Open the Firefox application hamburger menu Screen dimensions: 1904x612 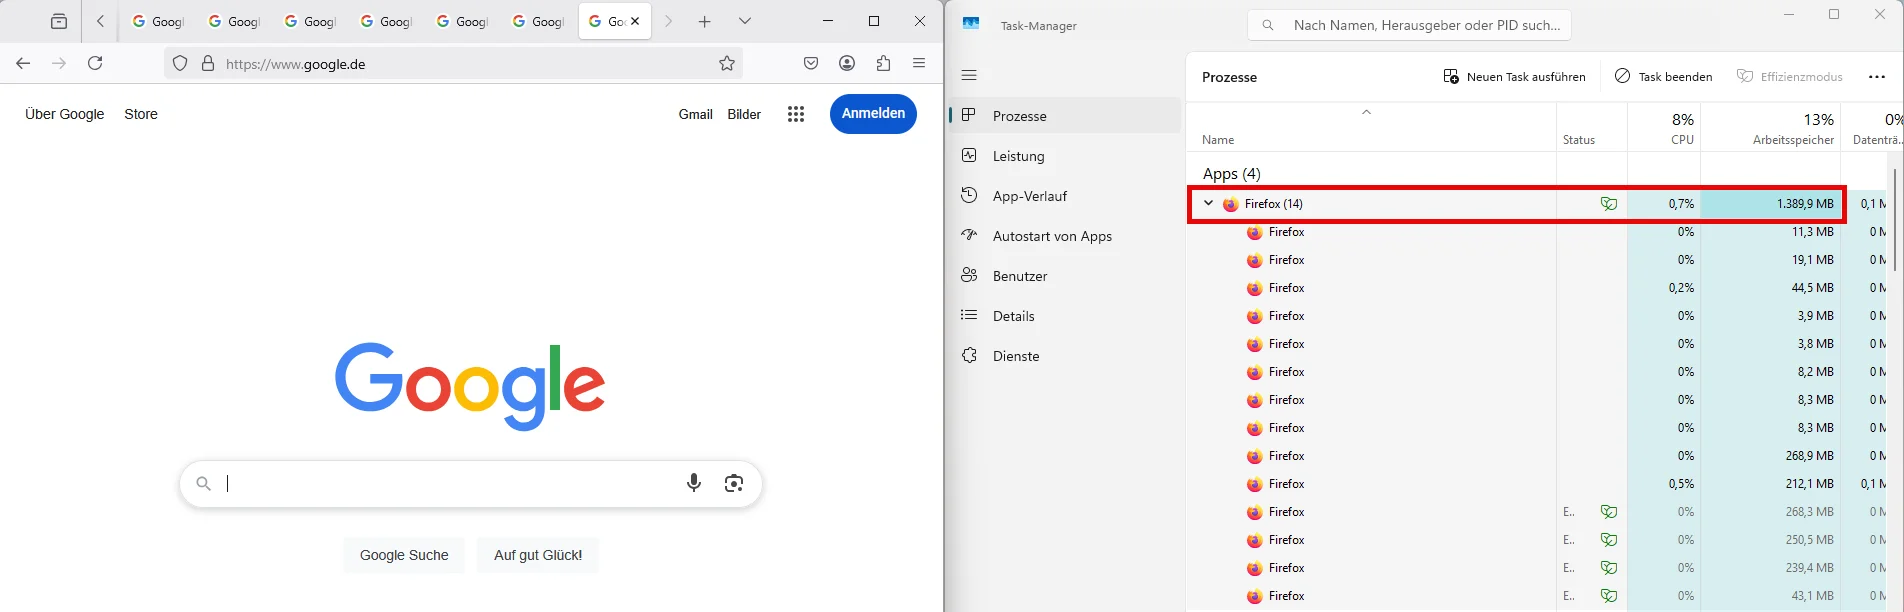pos(919,63)
